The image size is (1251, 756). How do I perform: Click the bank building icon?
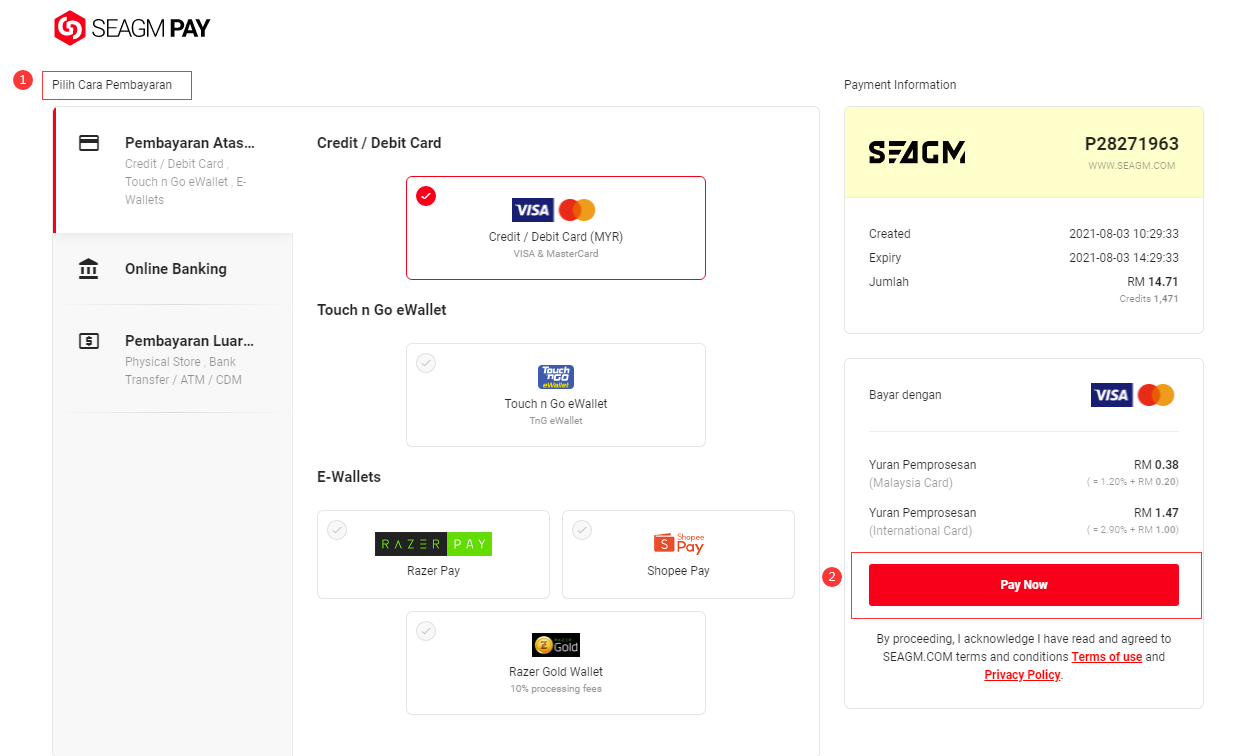[89, 269]
